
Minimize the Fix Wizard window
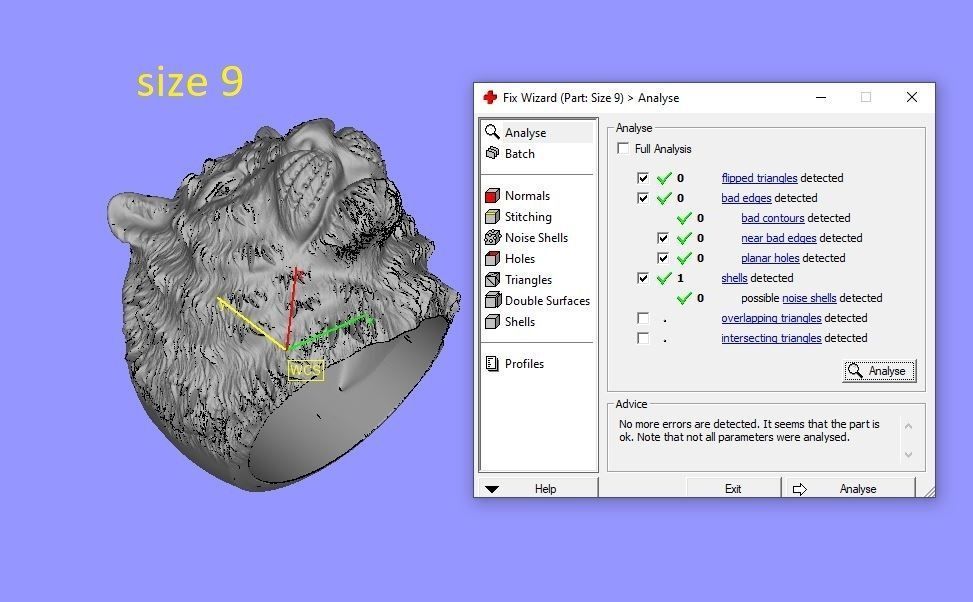[x=820, y=97]
